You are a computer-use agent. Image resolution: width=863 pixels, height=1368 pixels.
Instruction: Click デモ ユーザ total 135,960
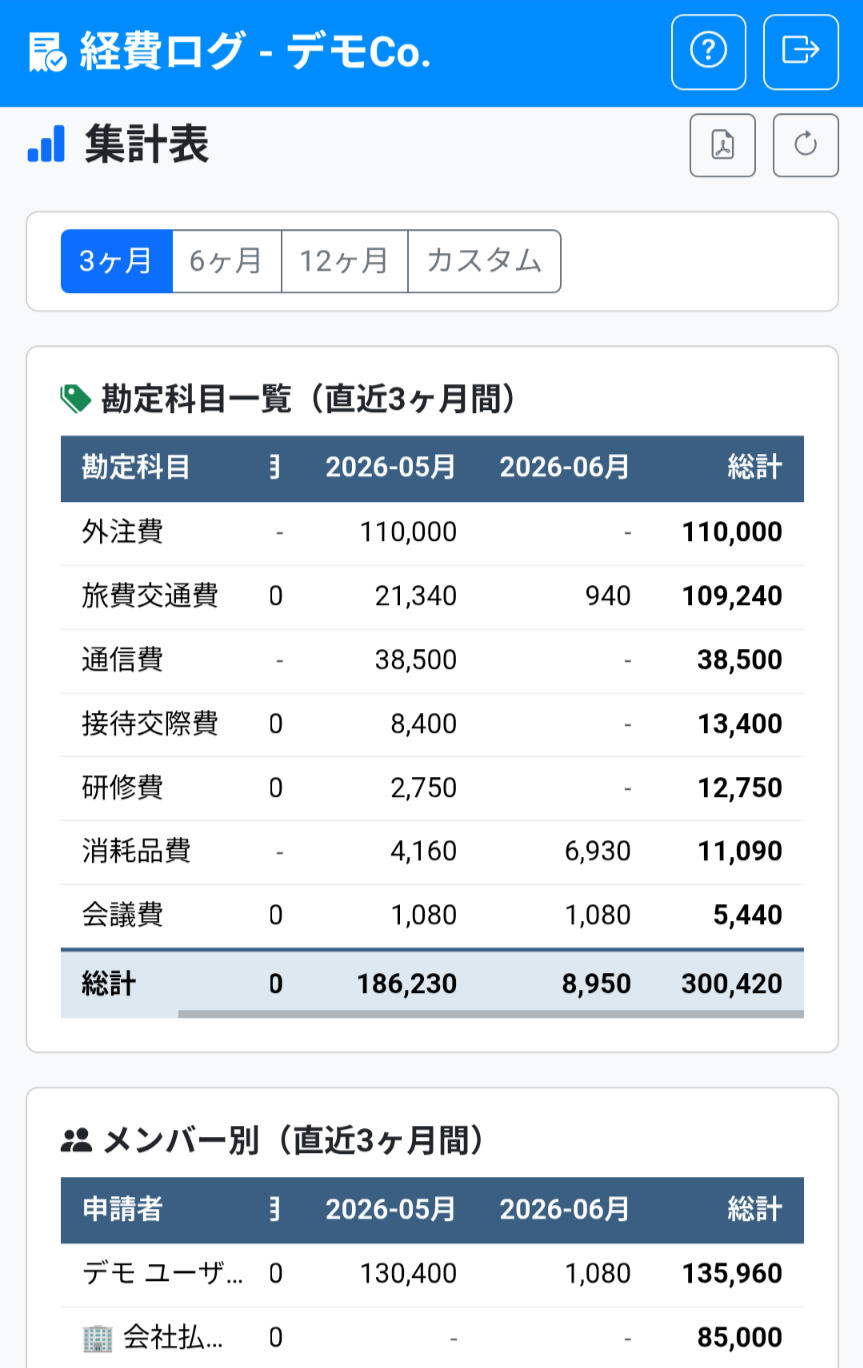(x=733, y=1274)
